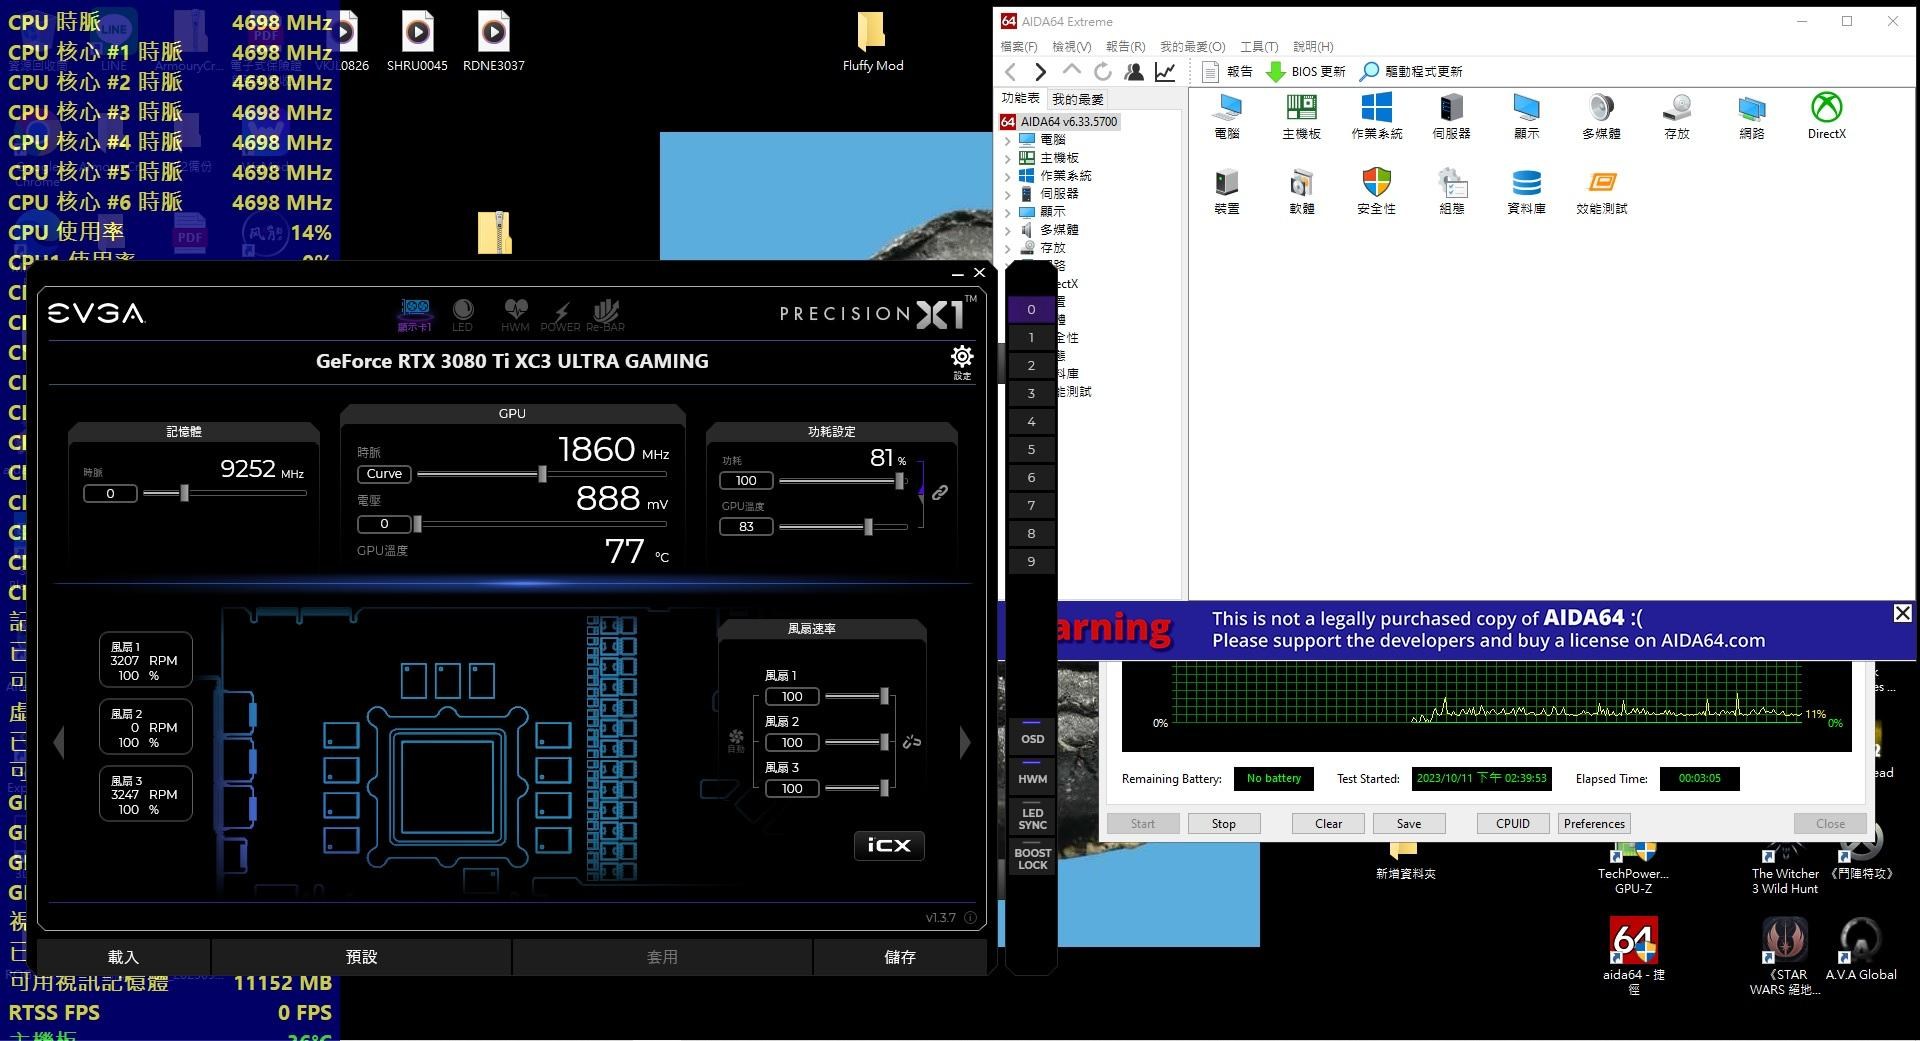This screenshot has height=1041, width=1920.
Task: Click the memory clock slider handle
Action: point(184,493)
